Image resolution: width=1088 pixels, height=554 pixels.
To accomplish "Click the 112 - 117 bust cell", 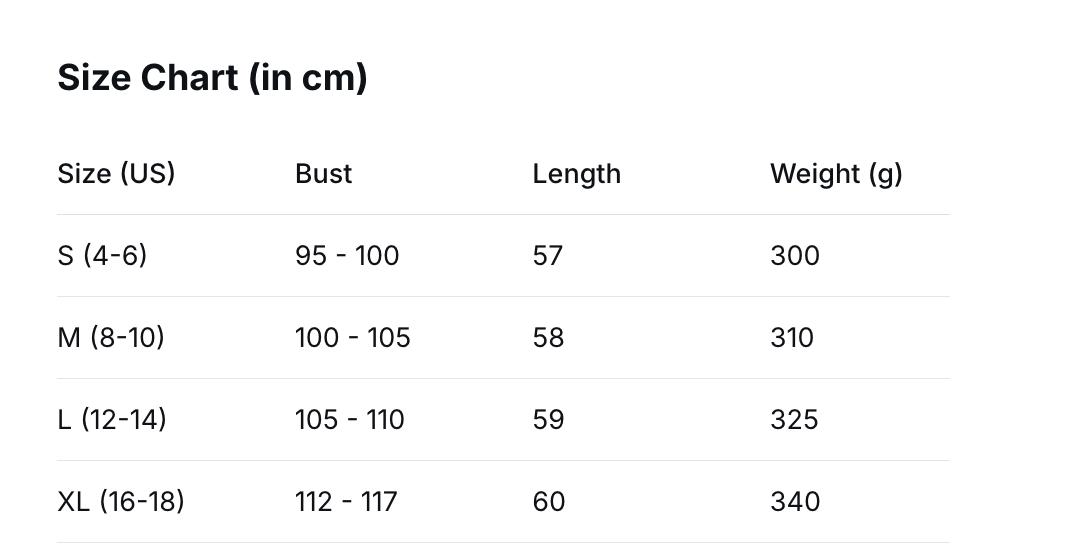I will 345,502.
